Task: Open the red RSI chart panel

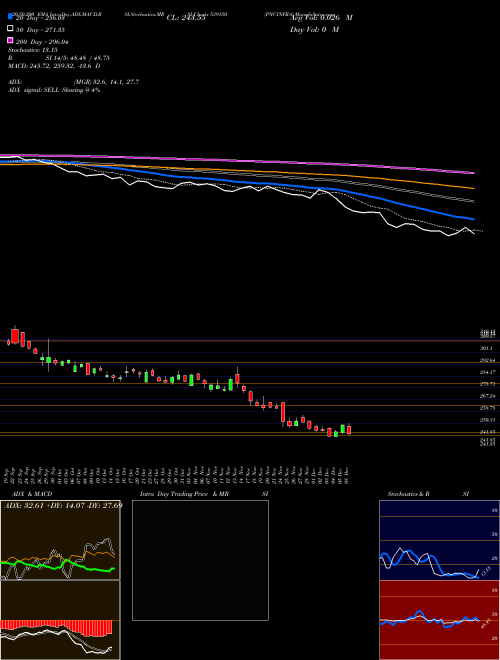Action: point(439,620)
